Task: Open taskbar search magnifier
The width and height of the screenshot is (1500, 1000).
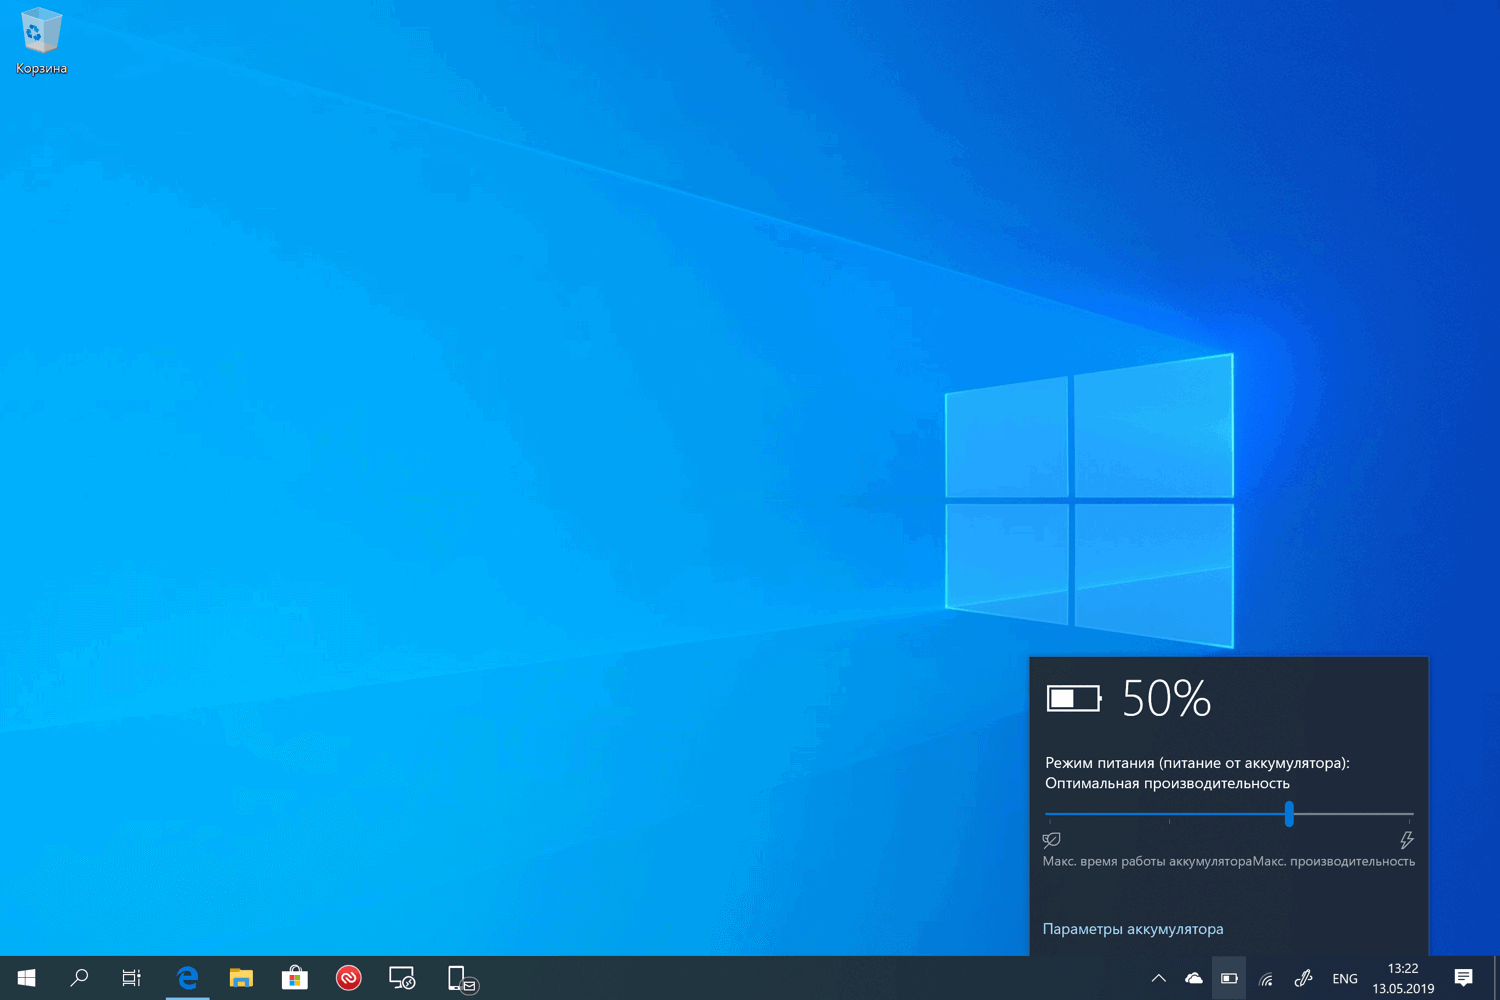Action: coord(80,978)
